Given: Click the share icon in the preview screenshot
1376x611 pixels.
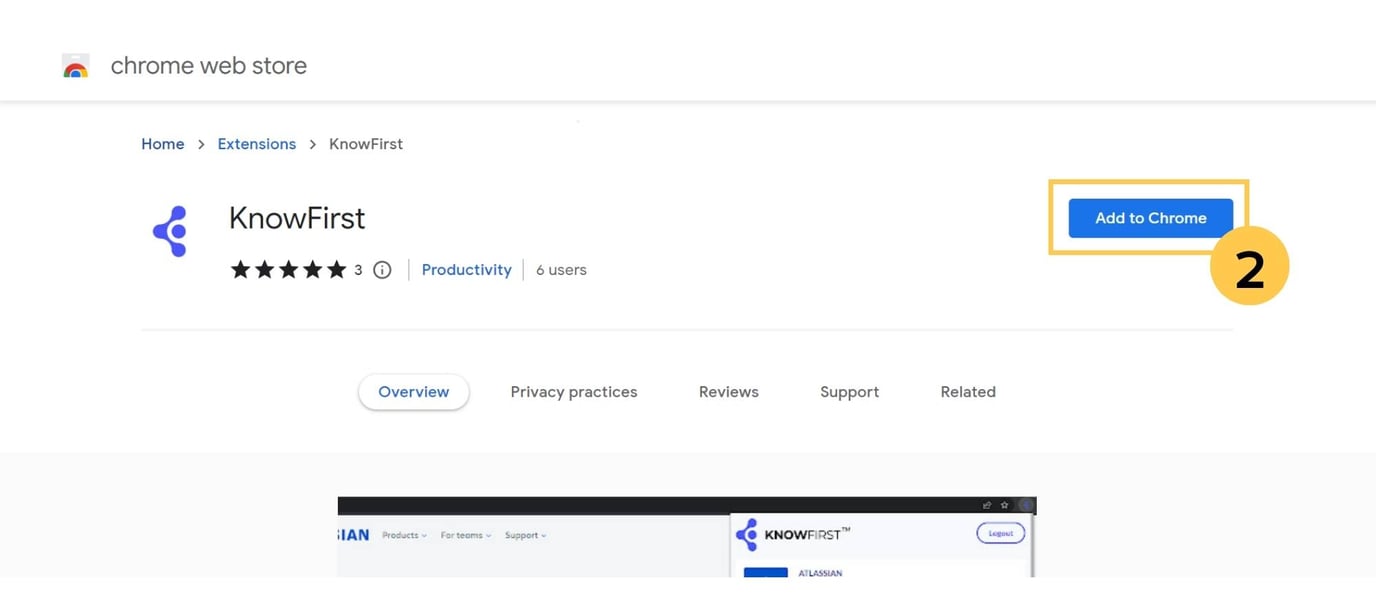Looking at the screenshot, I should pyautogui.click(x=988, y=505).
